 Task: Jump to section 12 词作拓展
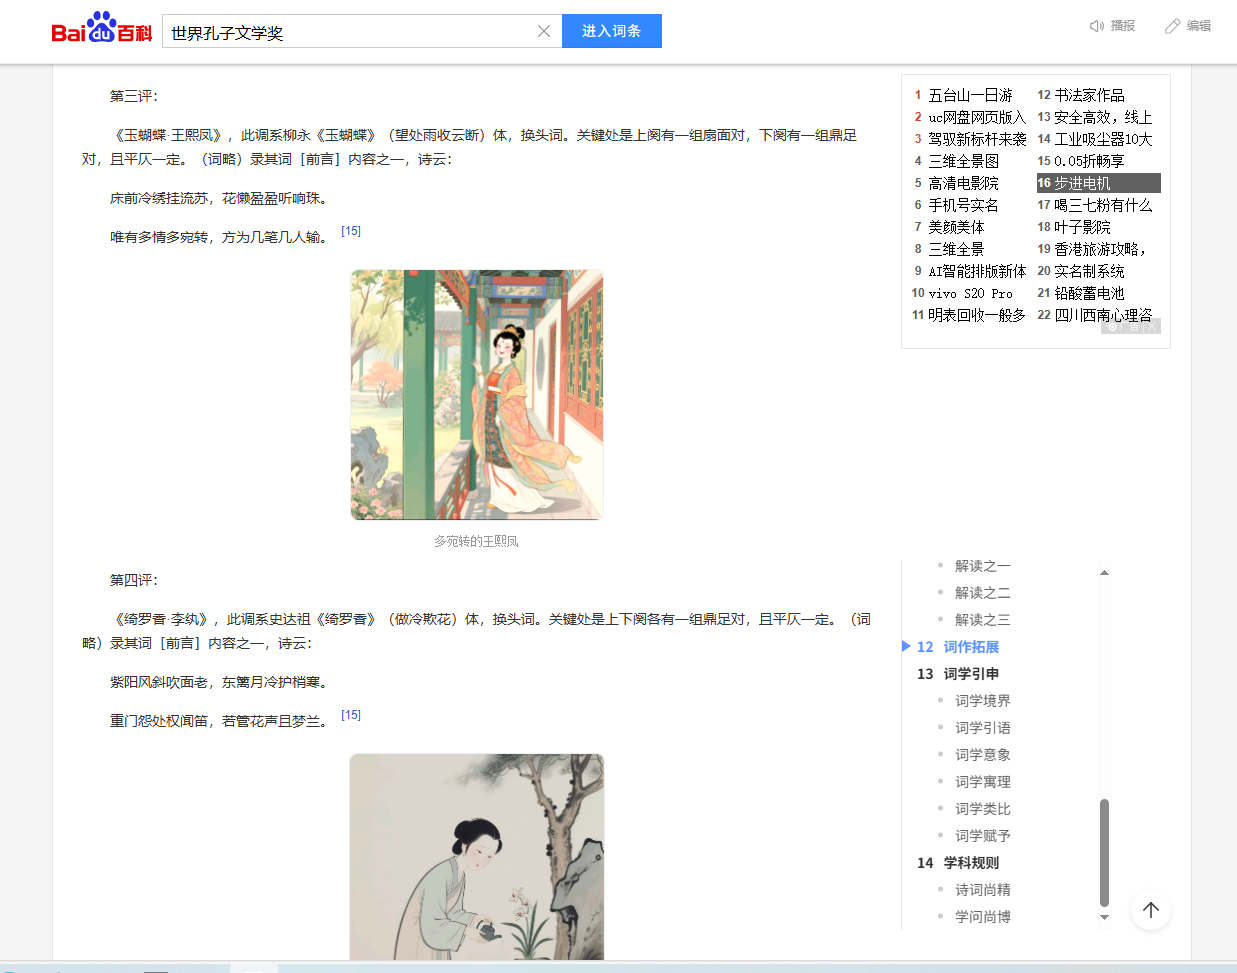click(970, 647)
